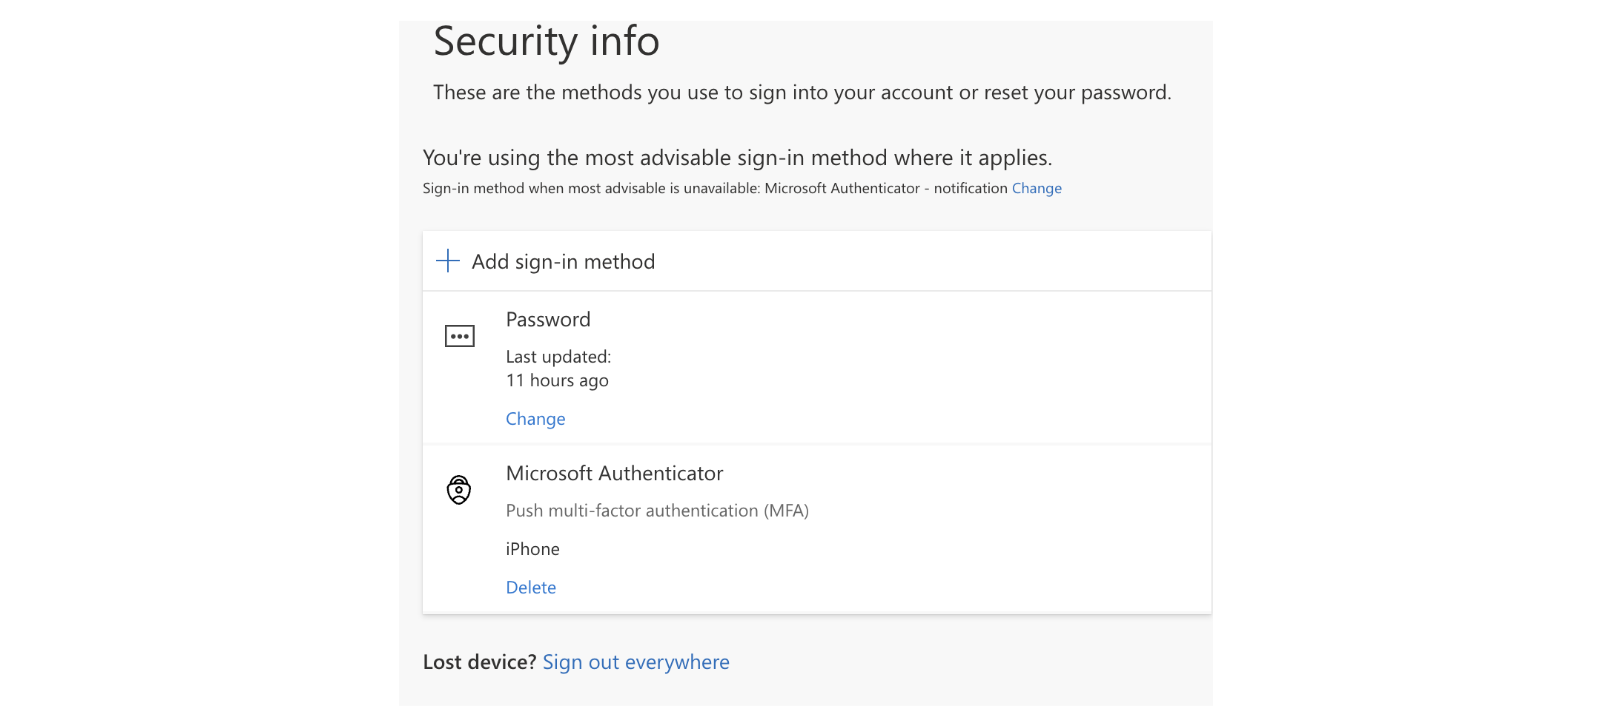The width and height of the screenshot is (1610, 720).
Task: Click 'These are the methods you use' sentence
Action: pyautogui.click(x=802, y=93)
